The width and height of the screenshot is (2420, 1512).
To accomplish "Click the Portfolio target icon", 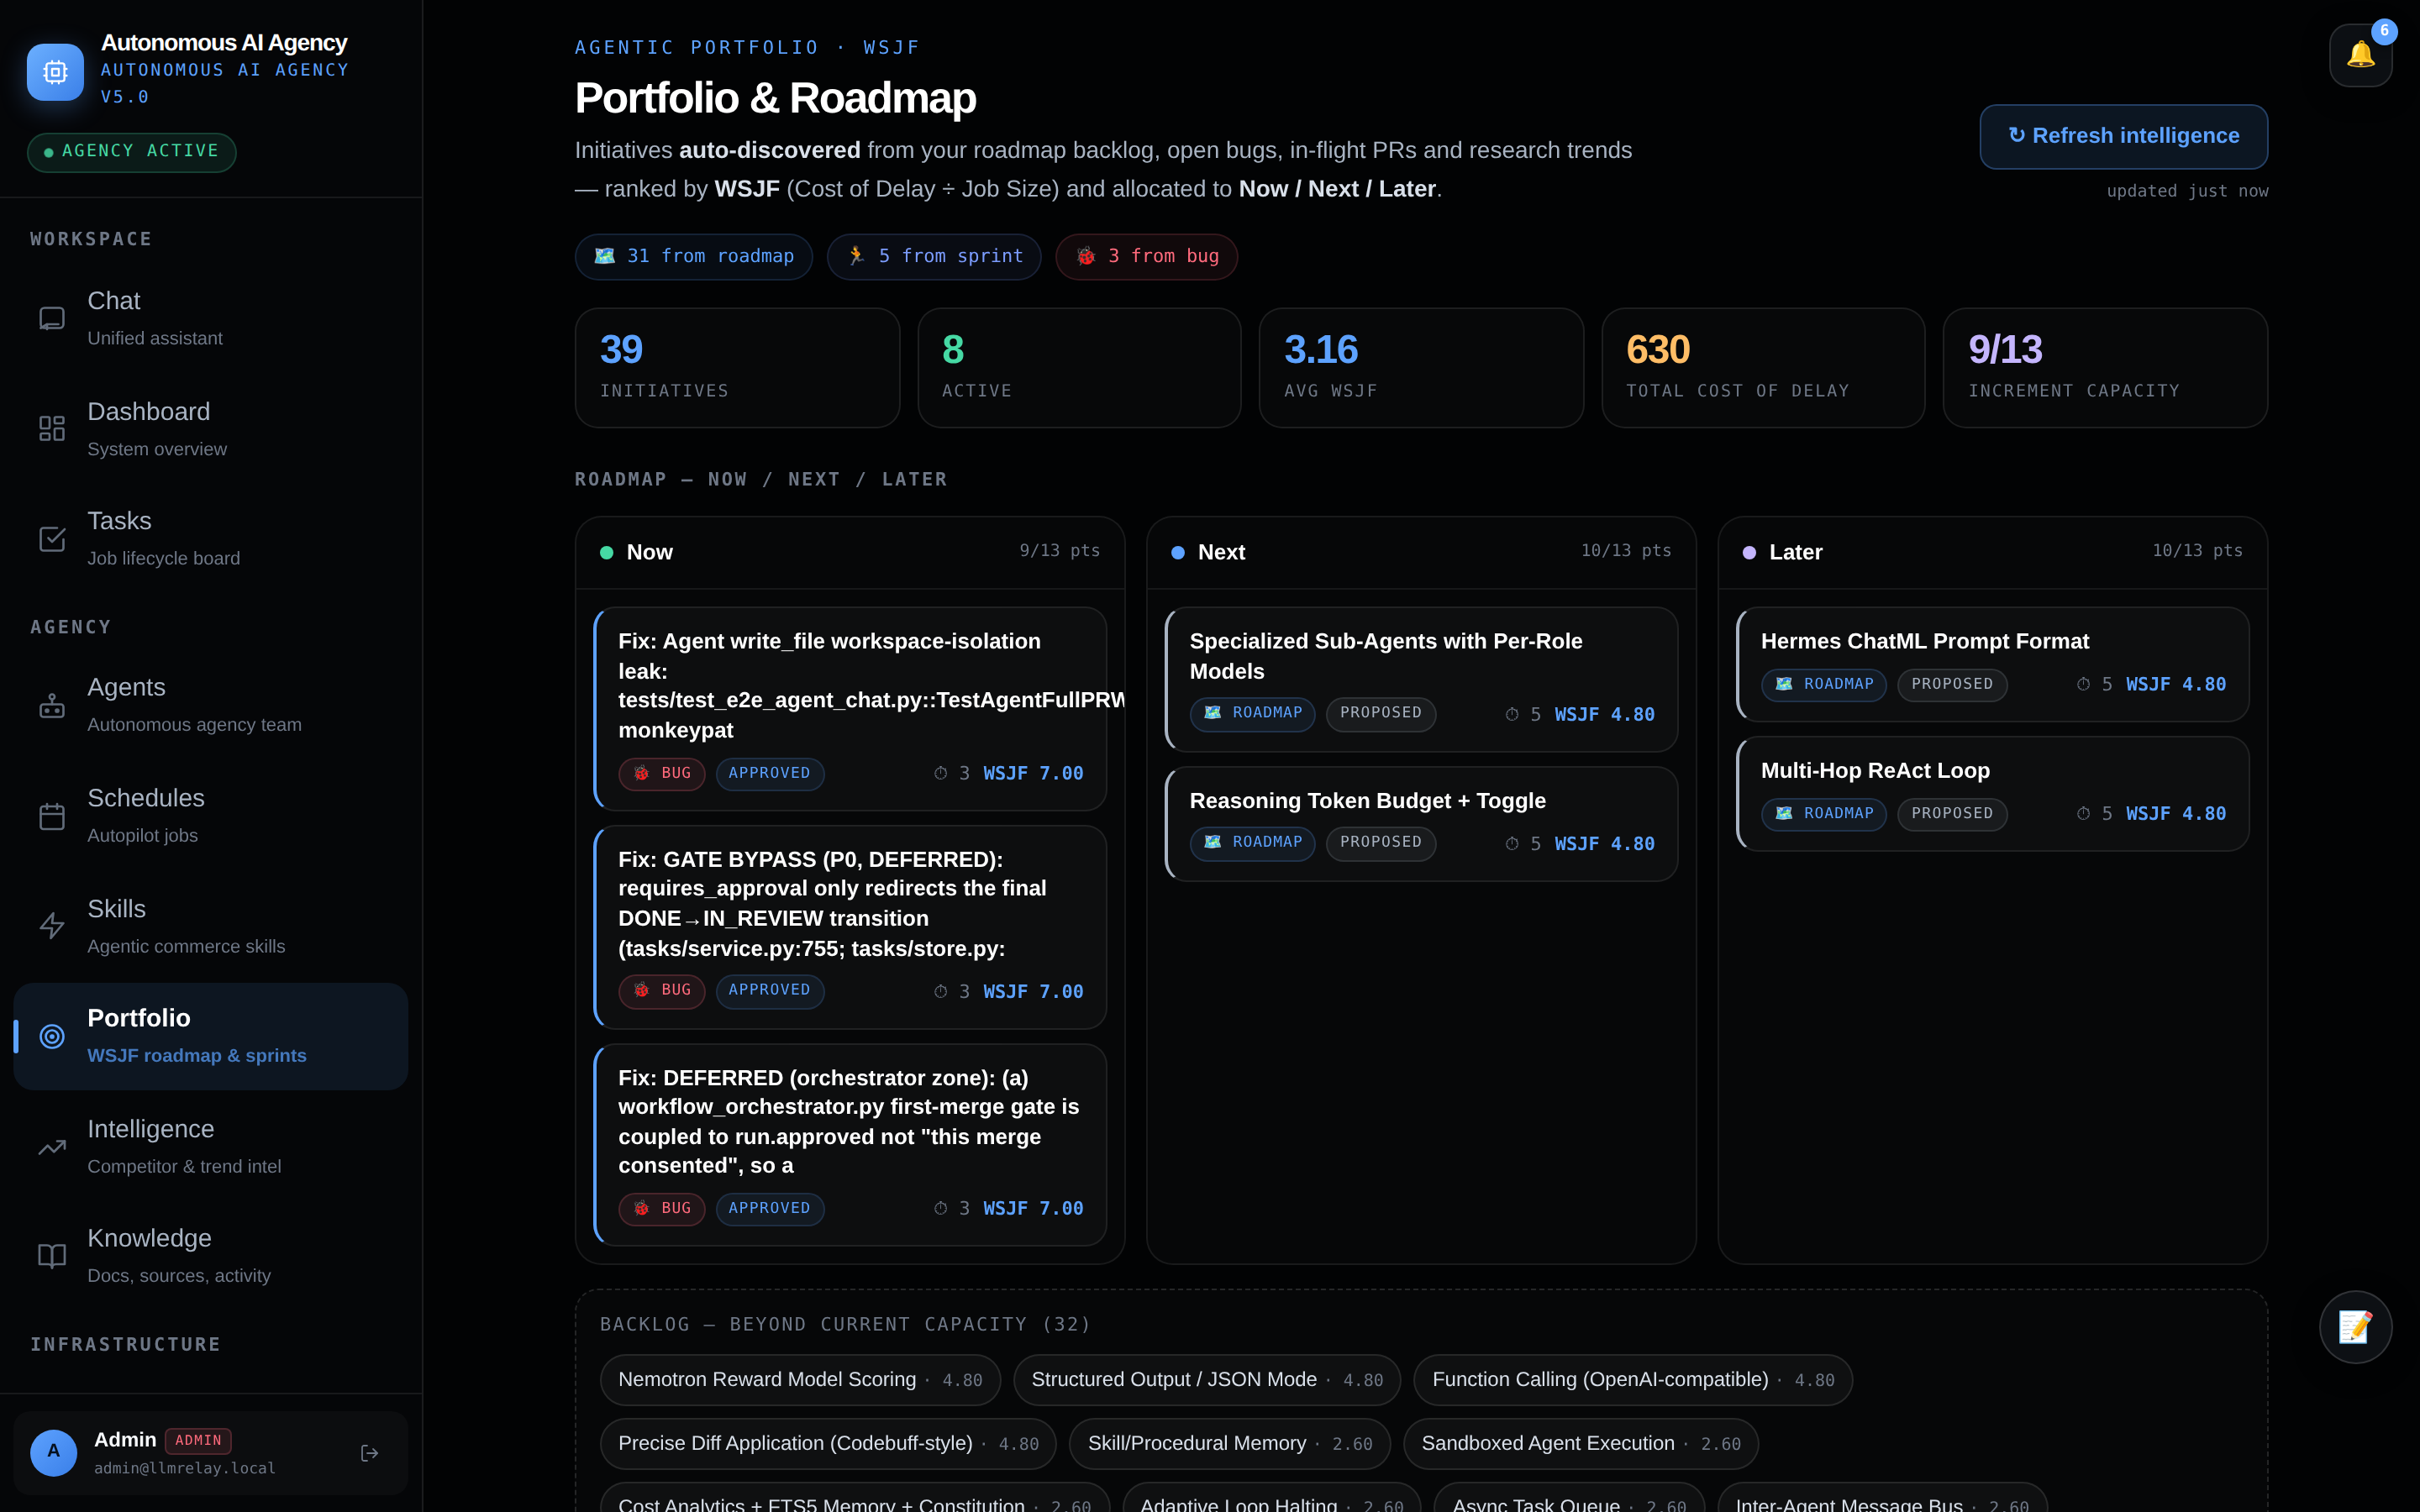I will 52,1036.
